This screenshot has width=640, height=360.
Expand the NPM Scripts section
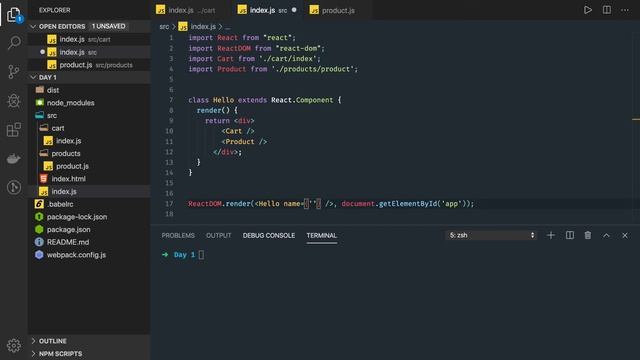click(89, 353)
